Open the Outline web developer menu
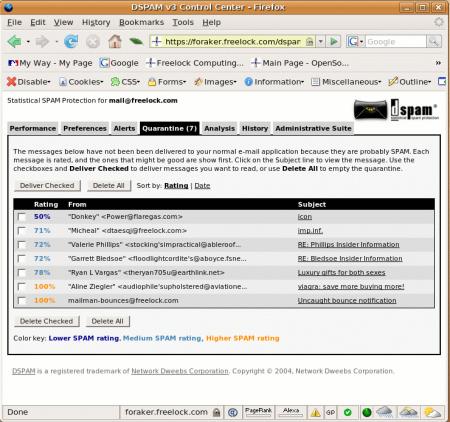The height and width of the screenshot is (422, 450). tap(410, 82)
